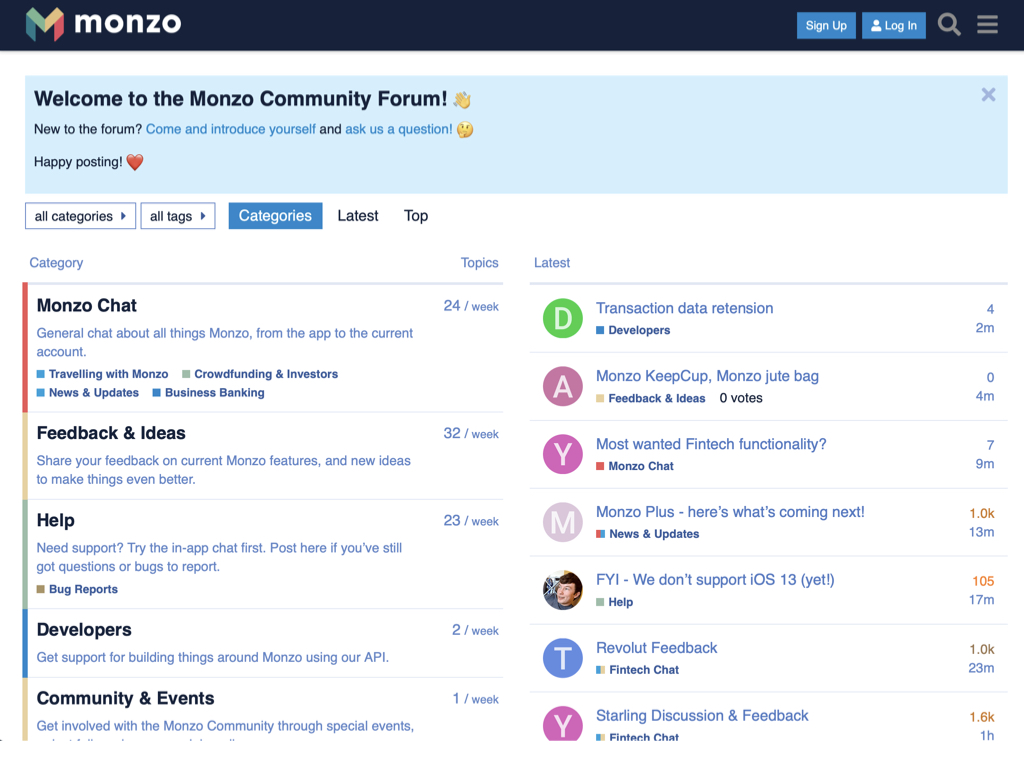Switch to the Top tab

pos(415,215)
